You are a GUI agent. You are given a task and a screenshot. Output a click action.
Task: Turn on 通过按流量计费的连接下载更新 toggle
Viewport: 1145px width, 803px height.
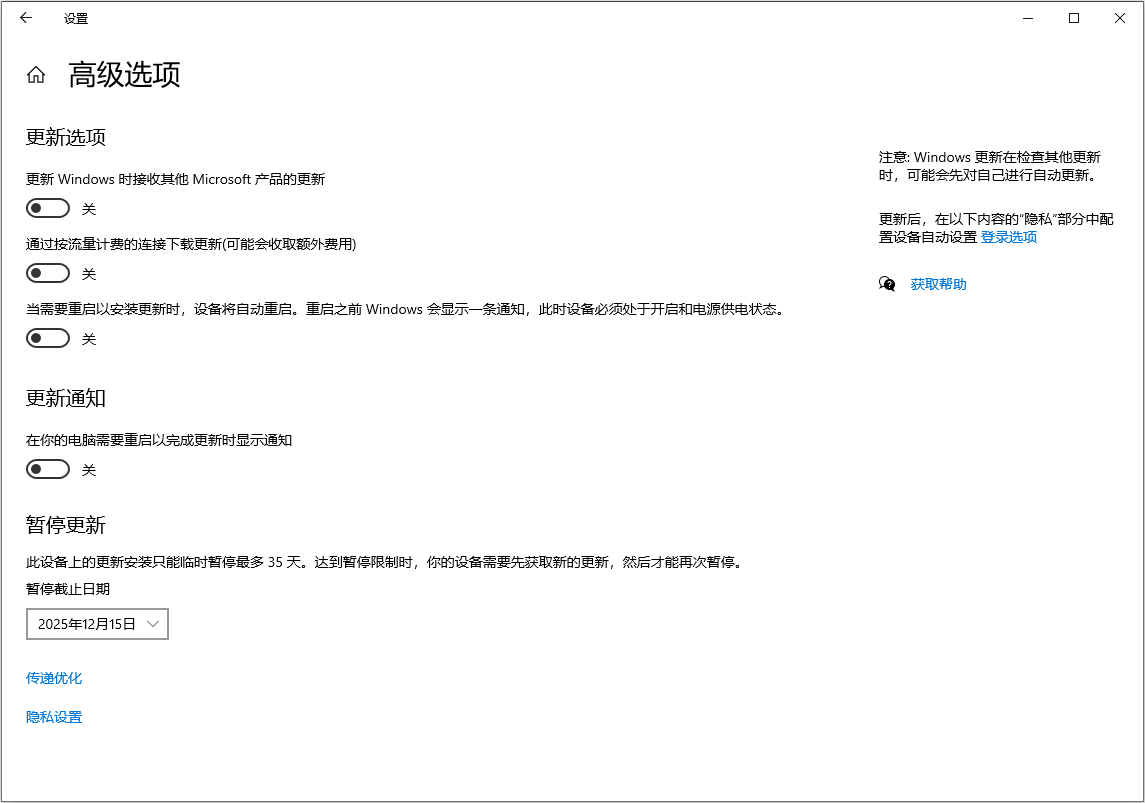coord(48,273)
